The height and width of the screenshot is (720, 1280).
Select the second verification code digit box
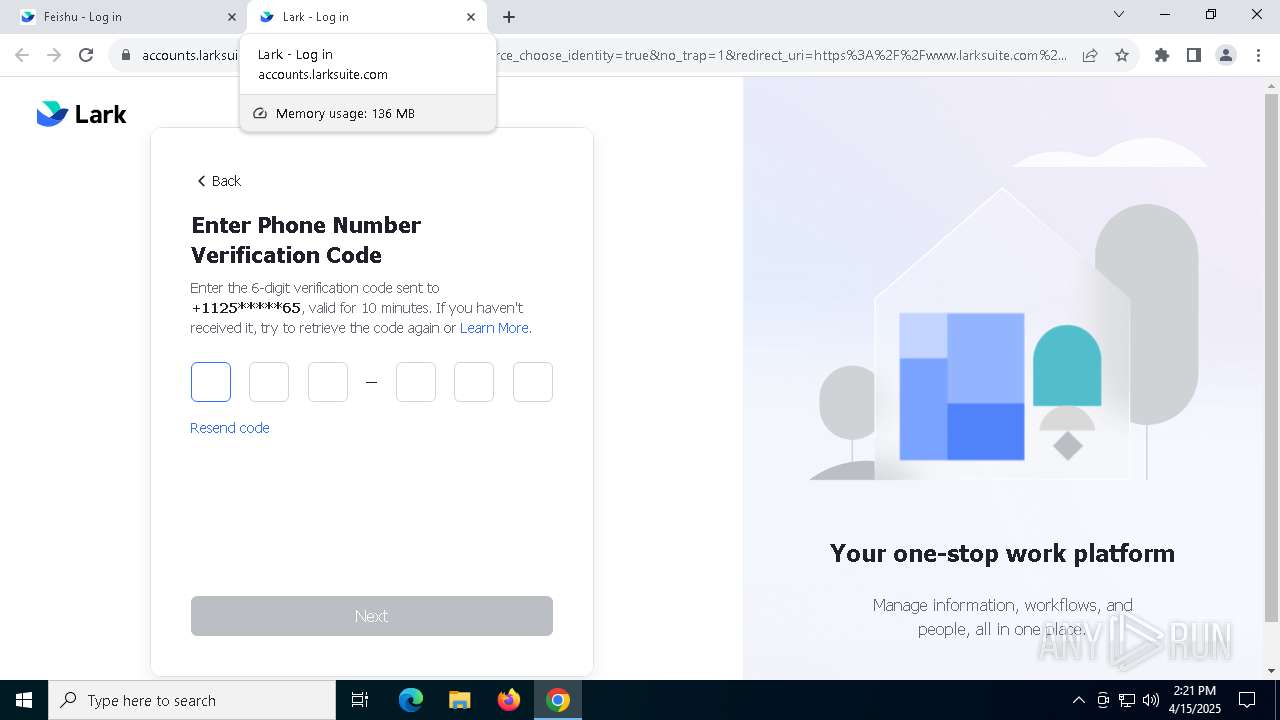click(269, 382)
